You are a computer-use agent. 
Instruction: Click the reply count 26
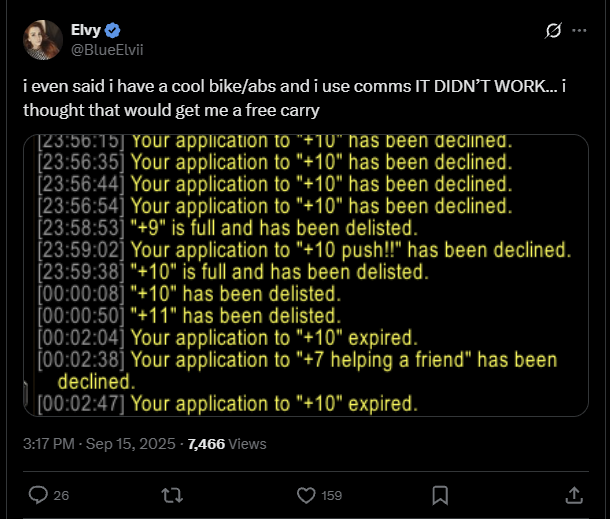(x=61, y=496)
